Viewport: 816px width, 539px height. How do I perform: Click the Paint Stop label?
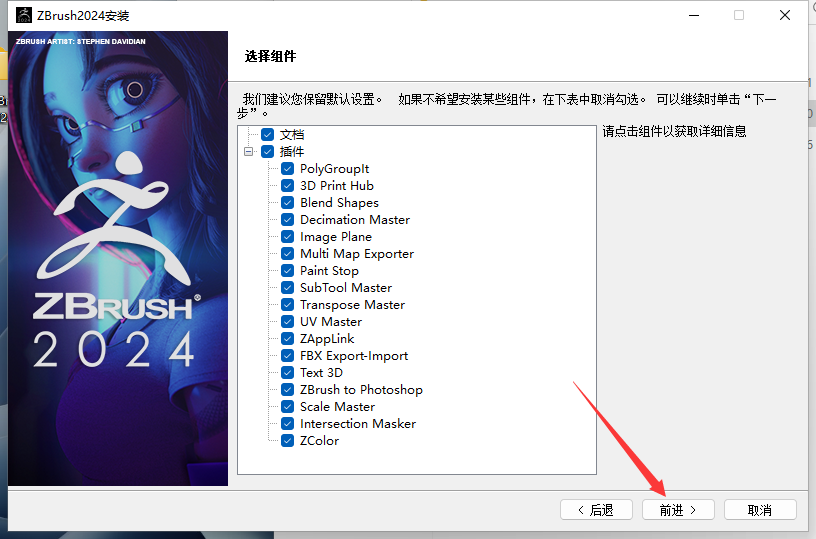(x=329, y=271)
